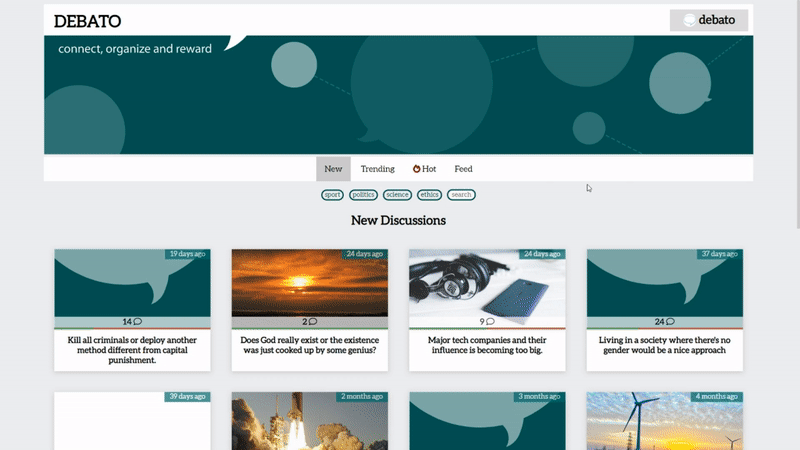The width and height of the screenshot is (800, 450).
Task: Filter by the sport tag
Action: click(x=332, y=195)
